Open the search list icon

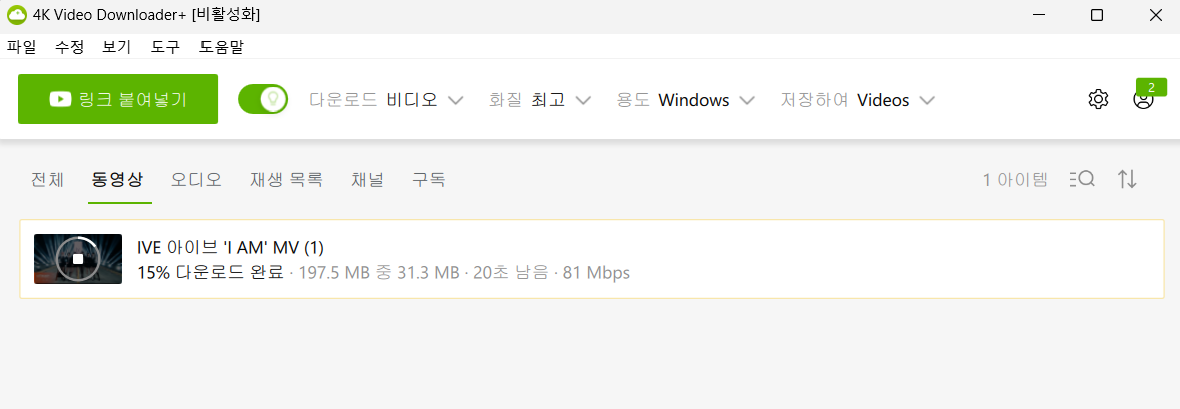1082,179
